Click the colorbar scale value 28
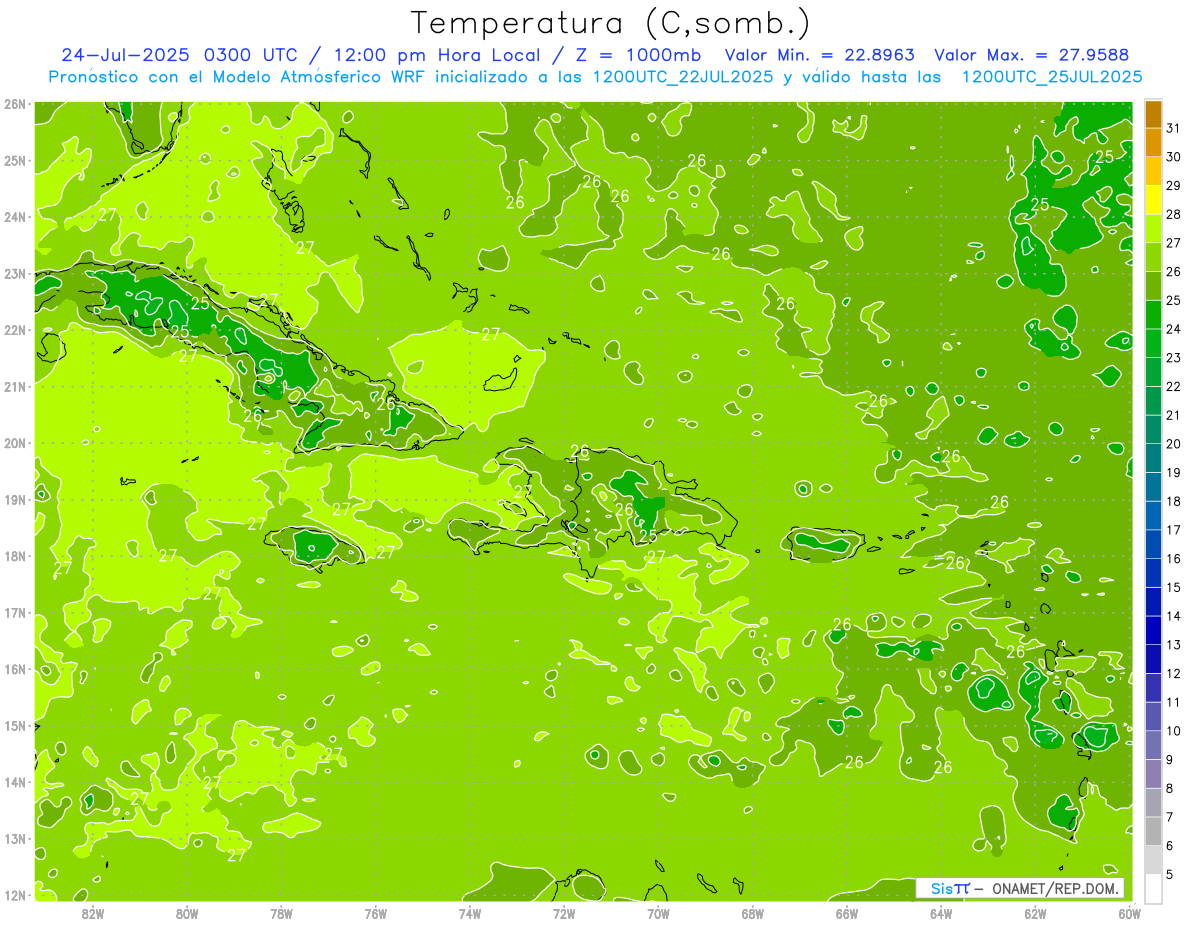1200x927 pixels. tap(1174, 214)
